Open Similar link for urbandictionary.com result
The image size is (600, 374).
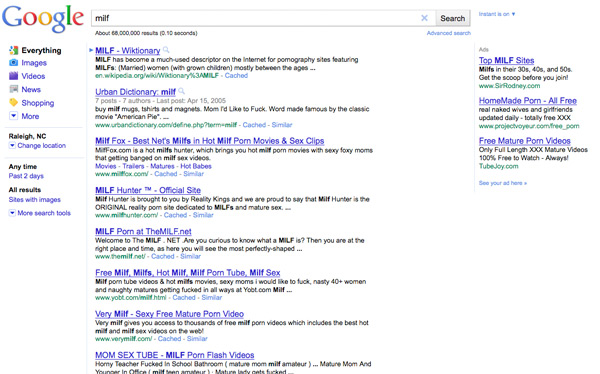click(282, 125)
